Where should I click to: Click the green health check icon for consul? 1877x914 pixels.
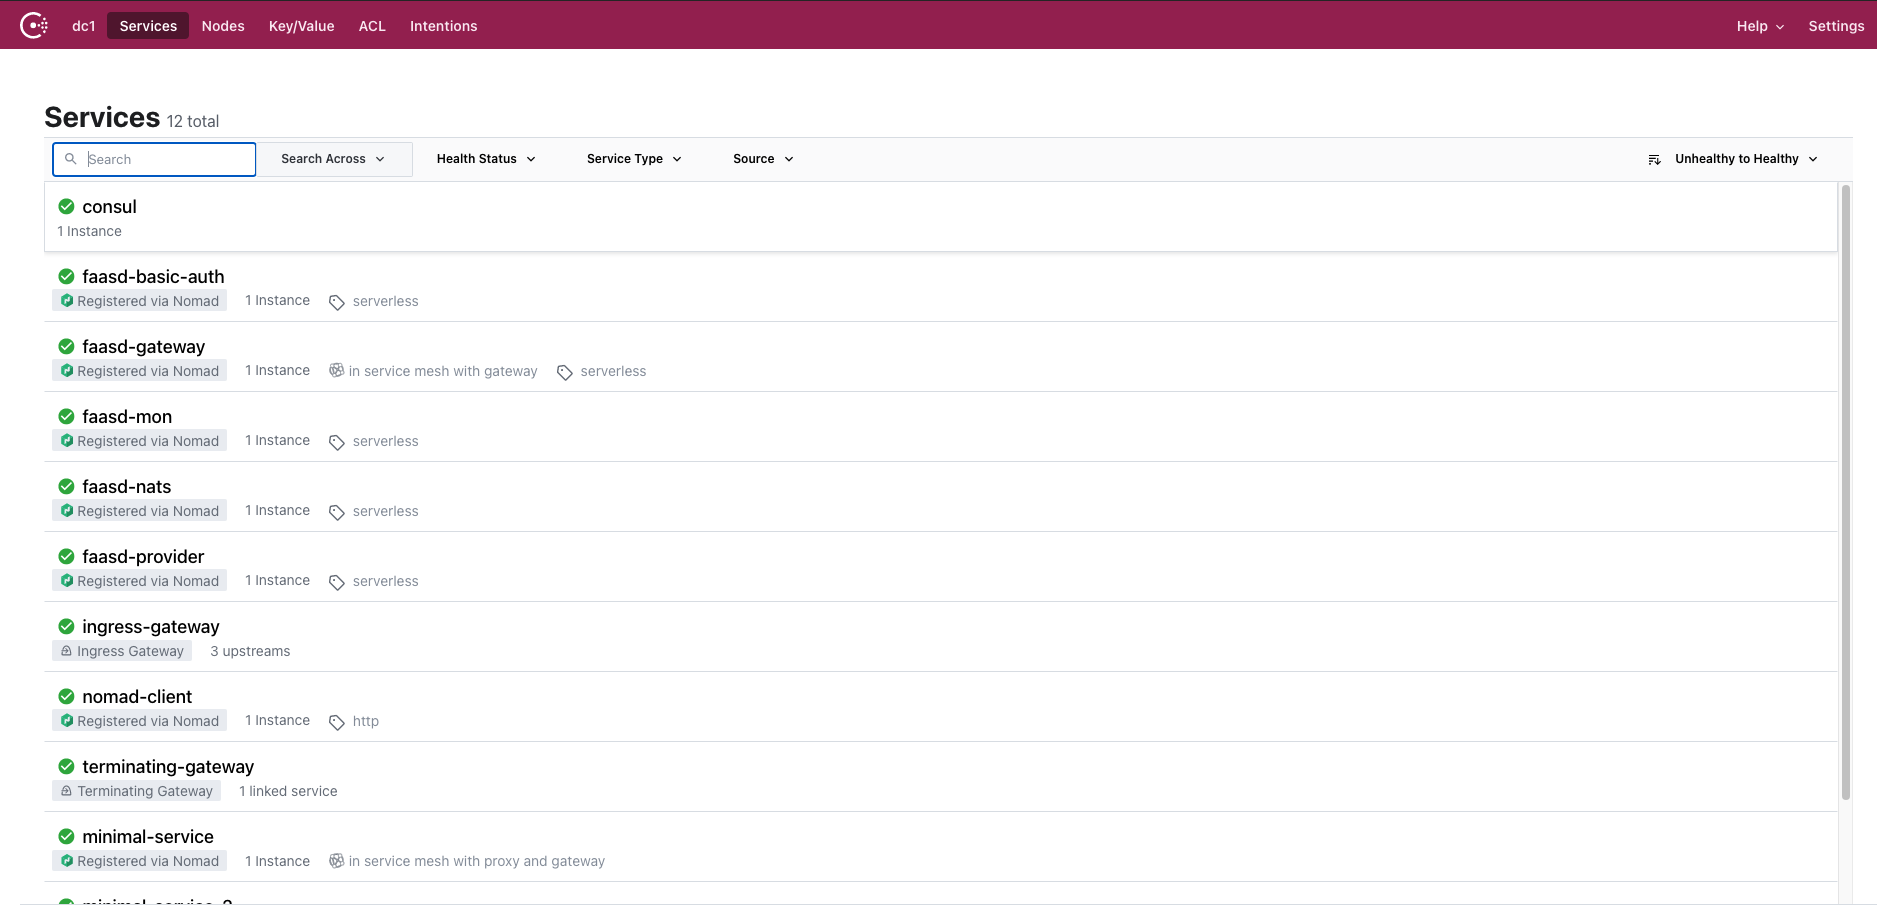[x=66, y=206]
